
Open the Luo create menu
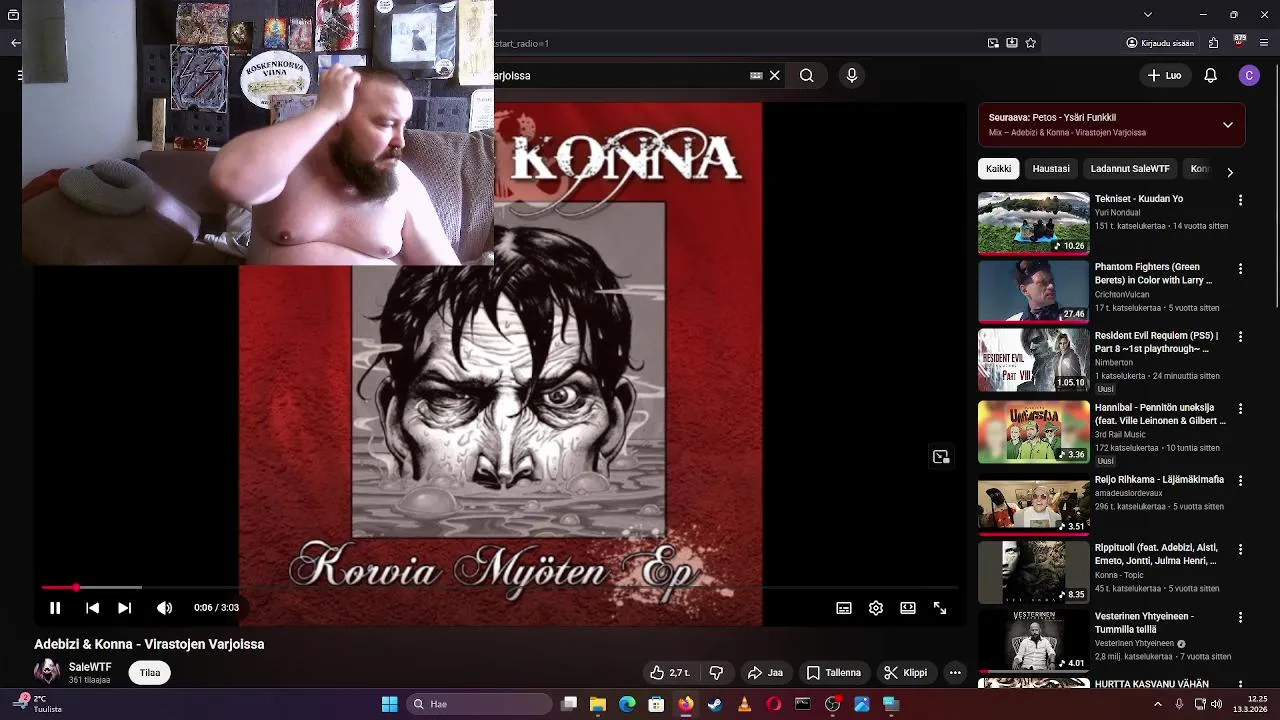[1164, 75]
